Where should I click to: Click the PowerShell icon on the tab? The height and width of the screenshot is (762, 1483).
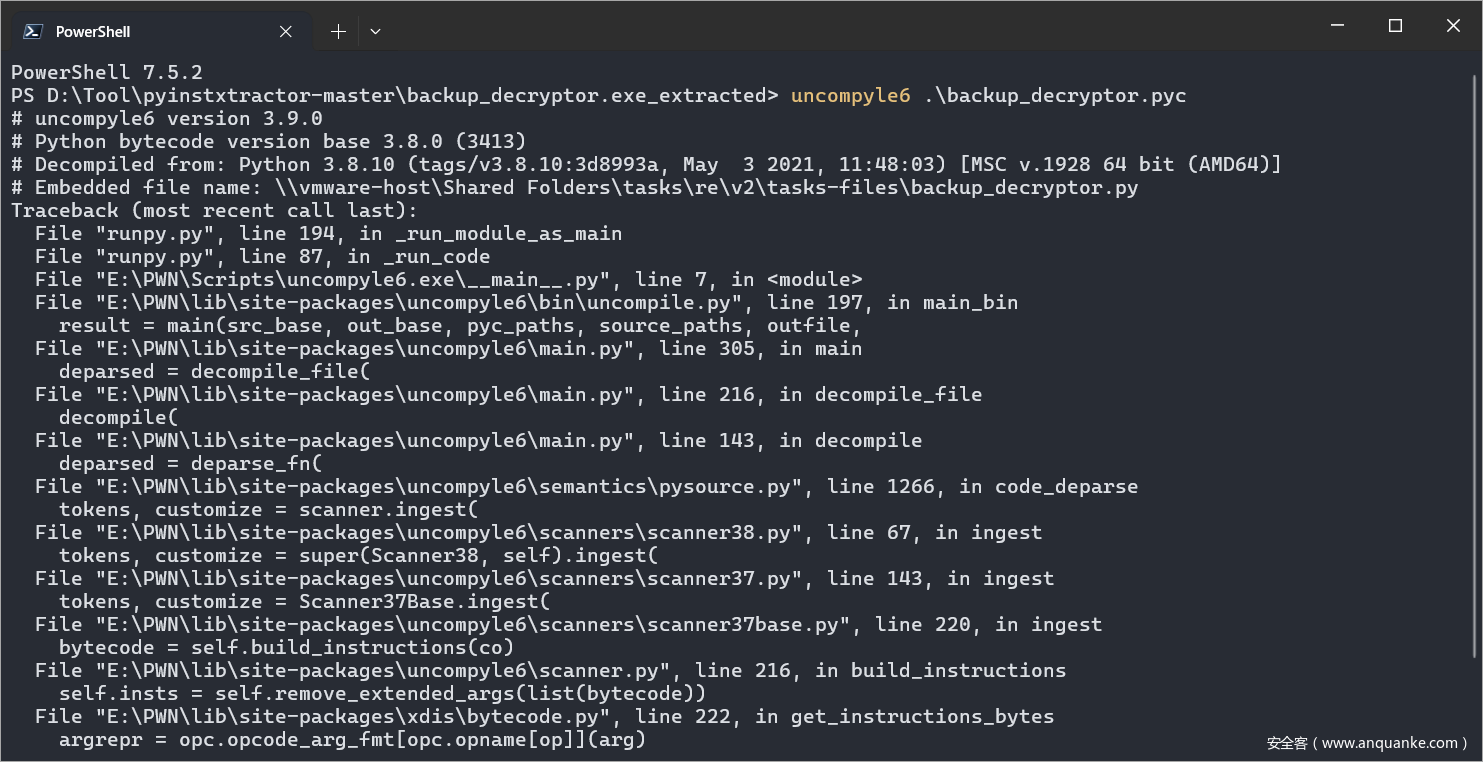[x=33, y=31]
